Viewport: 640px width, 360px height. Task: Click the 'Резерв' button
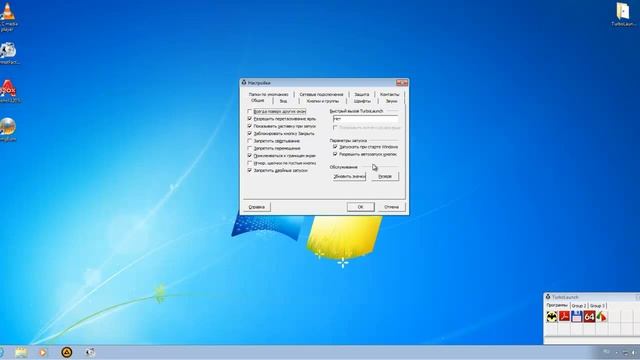point(385,176)
